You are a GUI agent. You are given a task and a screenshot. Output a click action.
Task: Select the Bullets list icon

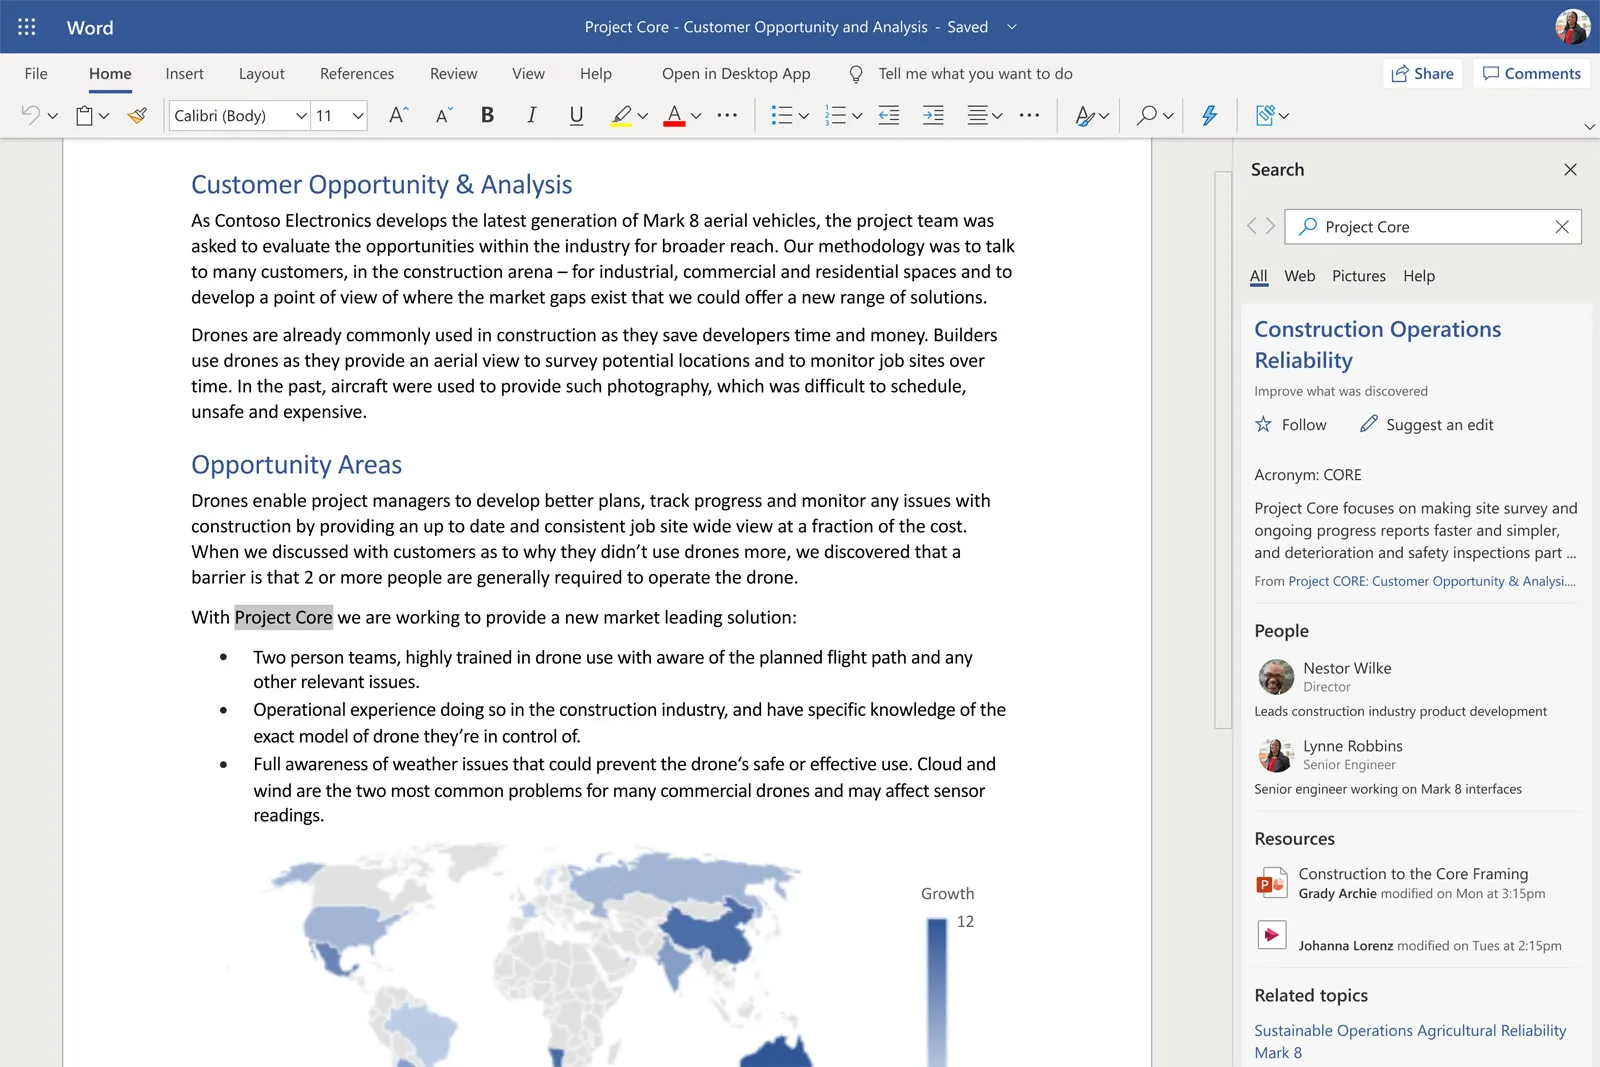pos(784,115)
